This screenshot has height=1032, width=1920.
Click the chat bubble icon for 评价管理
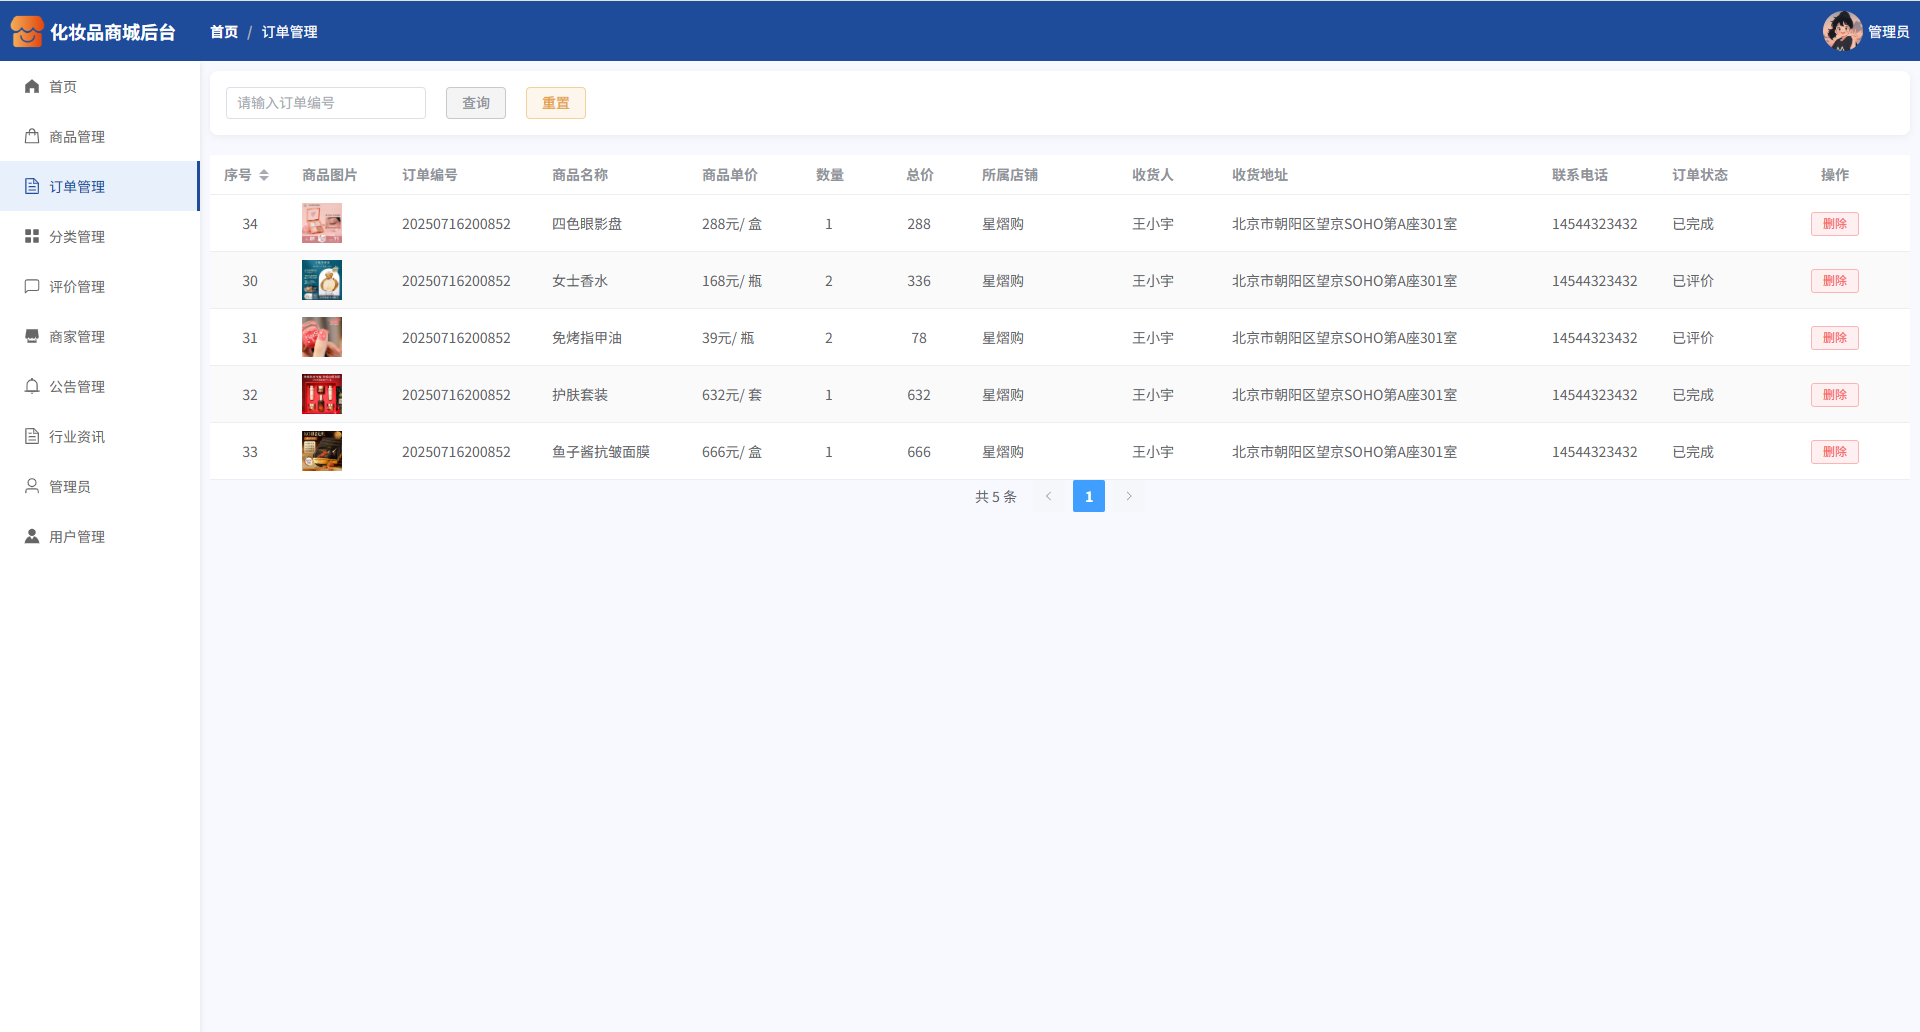pos(32,287)
